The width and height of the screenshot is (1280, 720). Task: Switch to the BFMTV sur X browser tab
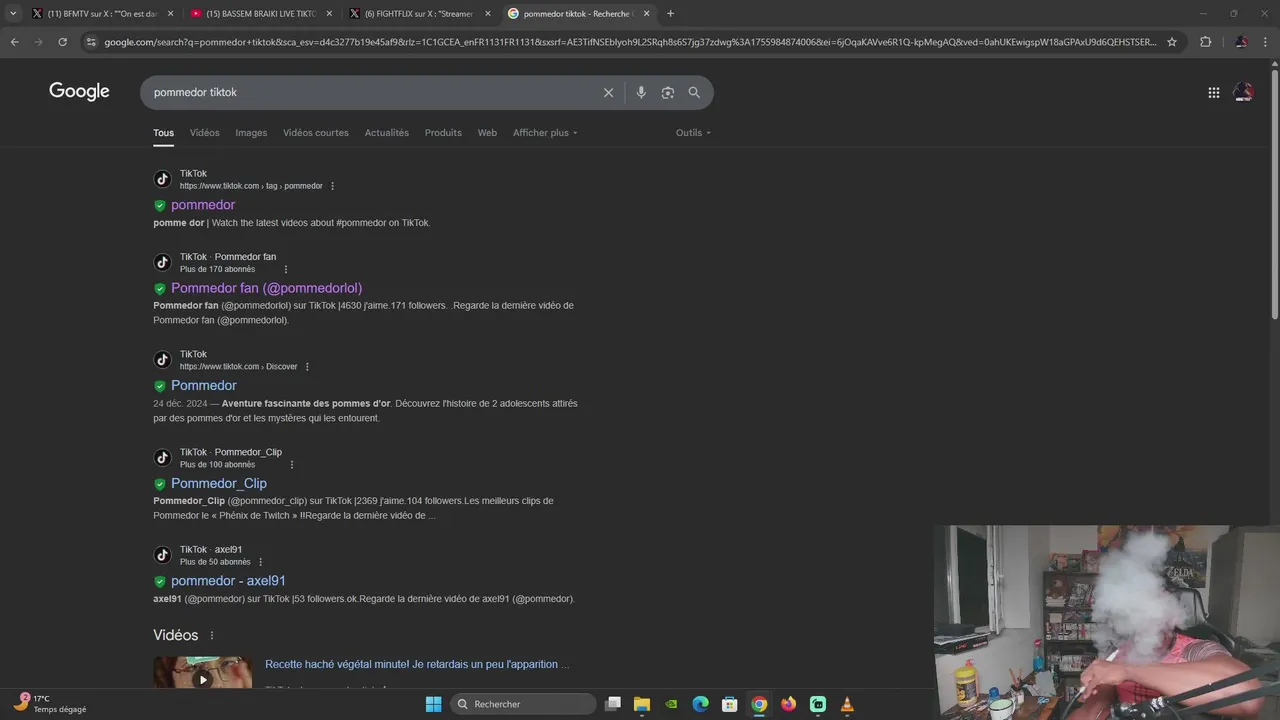[104, 13]
